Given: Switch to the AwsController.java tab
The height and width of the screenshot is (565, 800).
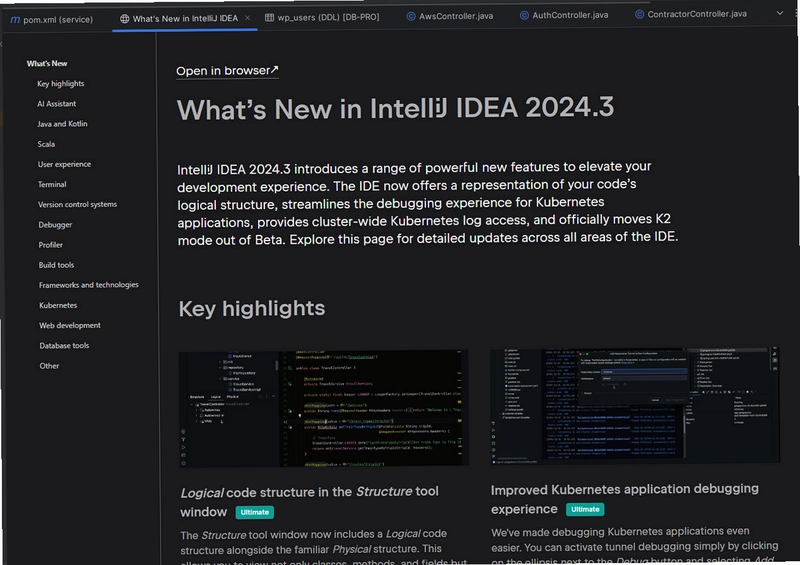Looking at the screenshot, I should tap(450, 16).
